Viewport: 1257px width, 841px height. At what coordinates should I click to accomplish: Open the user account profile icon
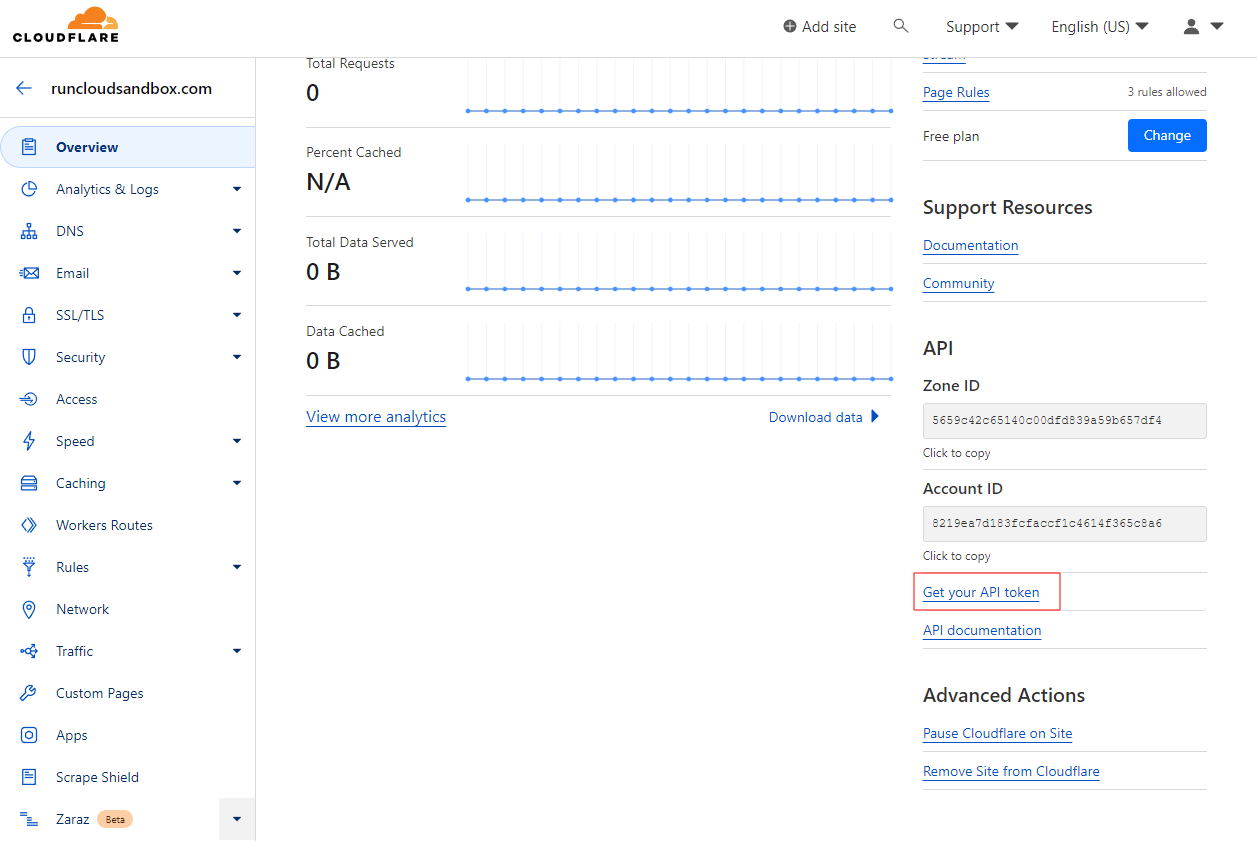point(1191,27)
